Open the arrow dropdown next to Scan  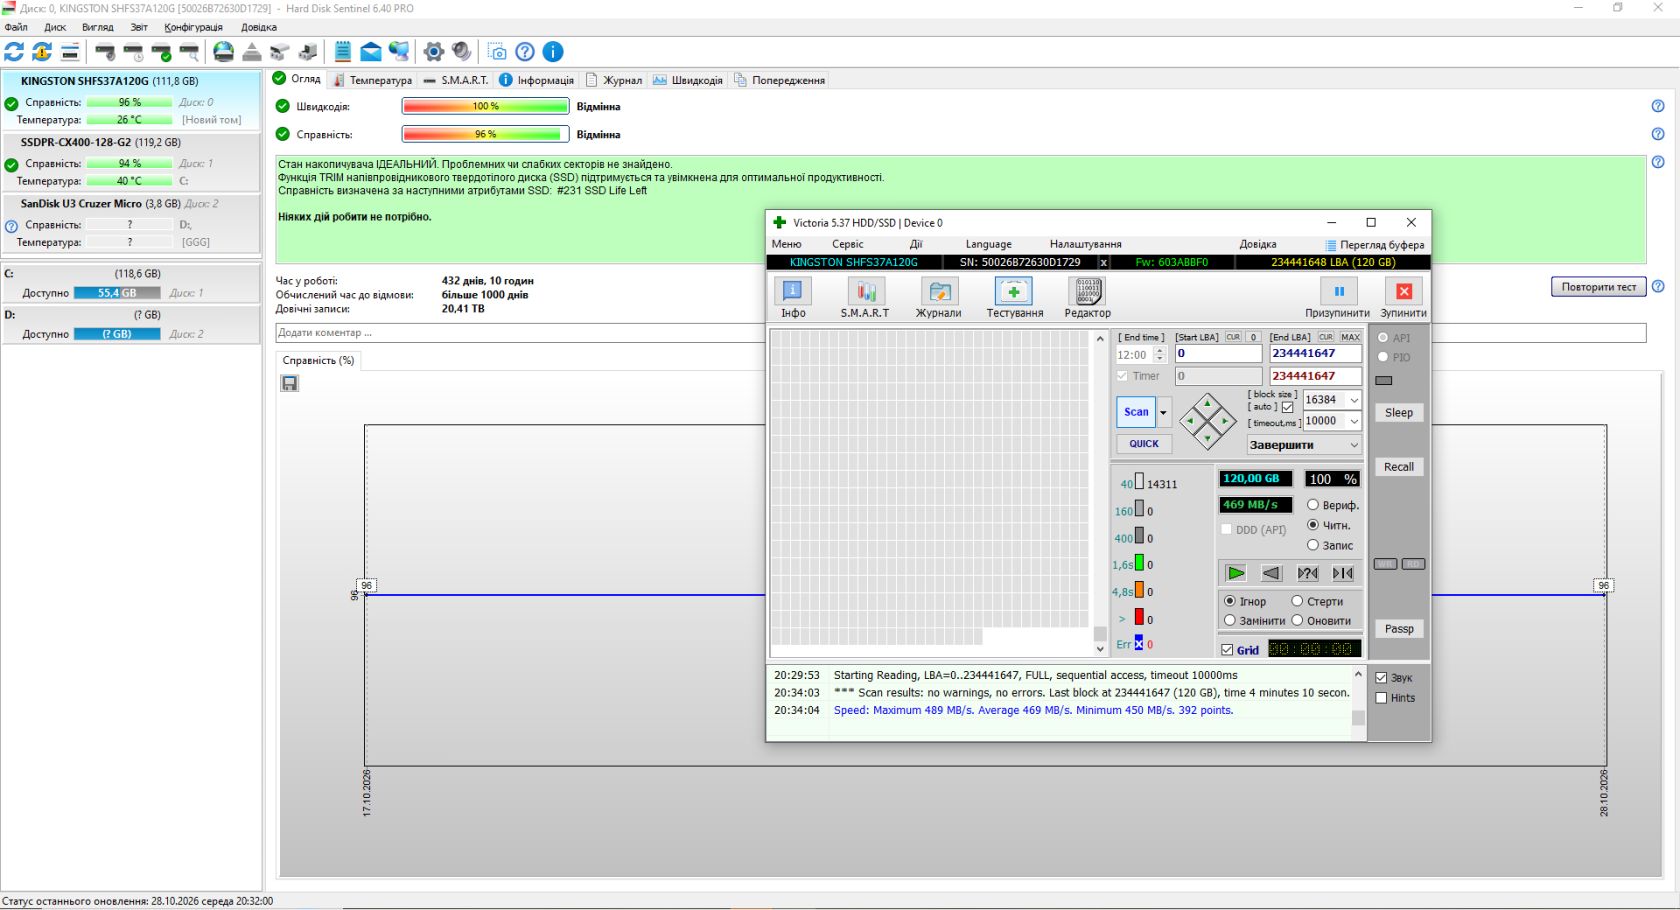pyautogui.click(x=1163, y=412)
